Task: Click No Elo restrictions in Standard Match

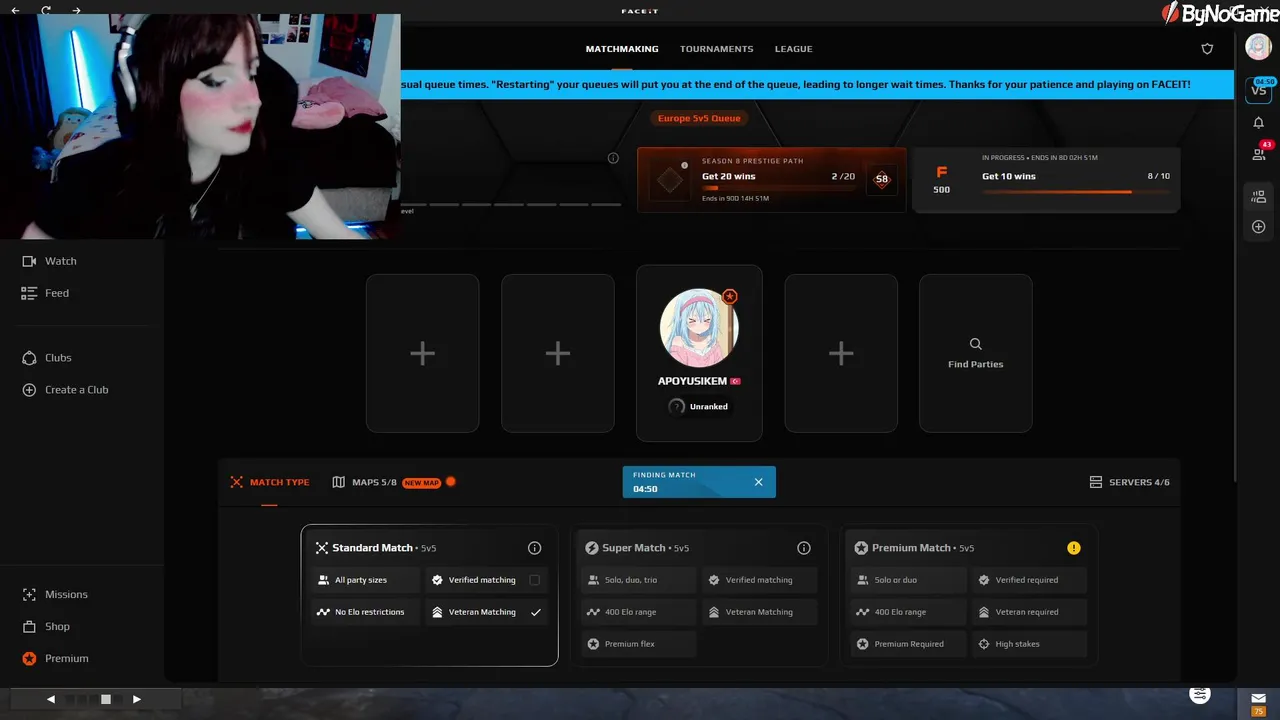Action: pos(366,612)
